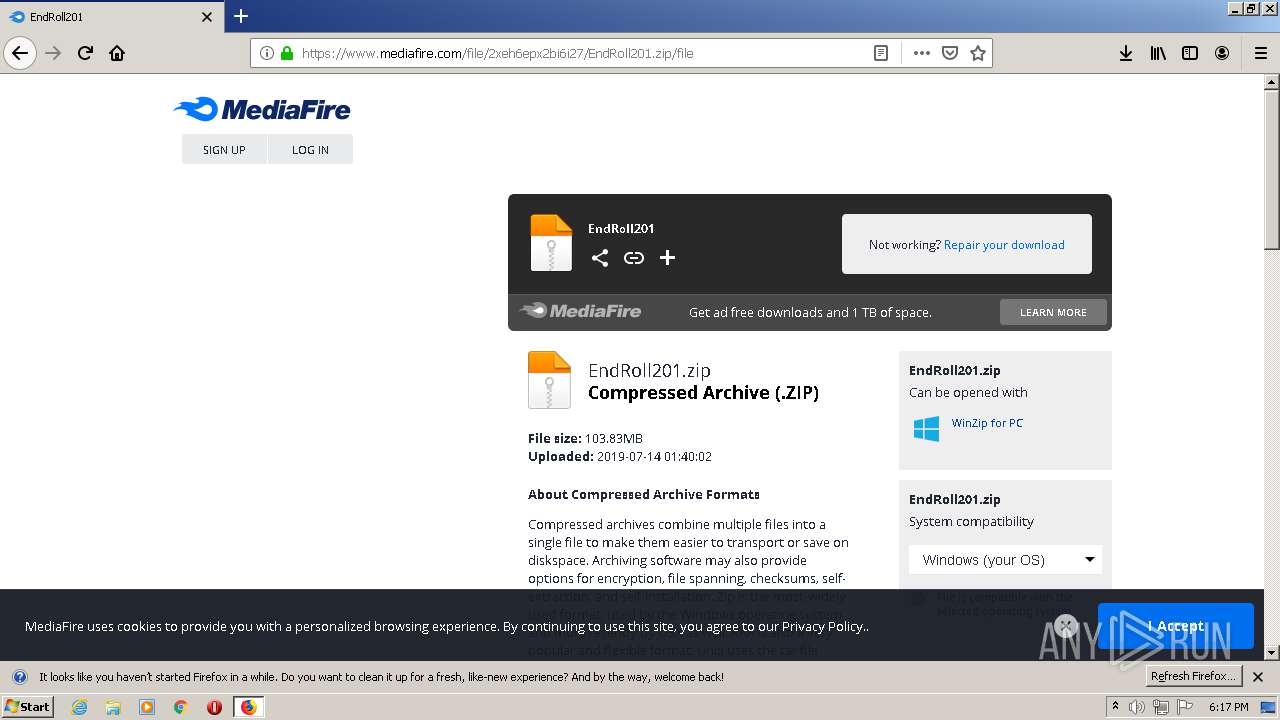The height and width of the screenshot is (720, 1280).
Task: Click volume speaker icon in system tray
Action: (1136, 707)
